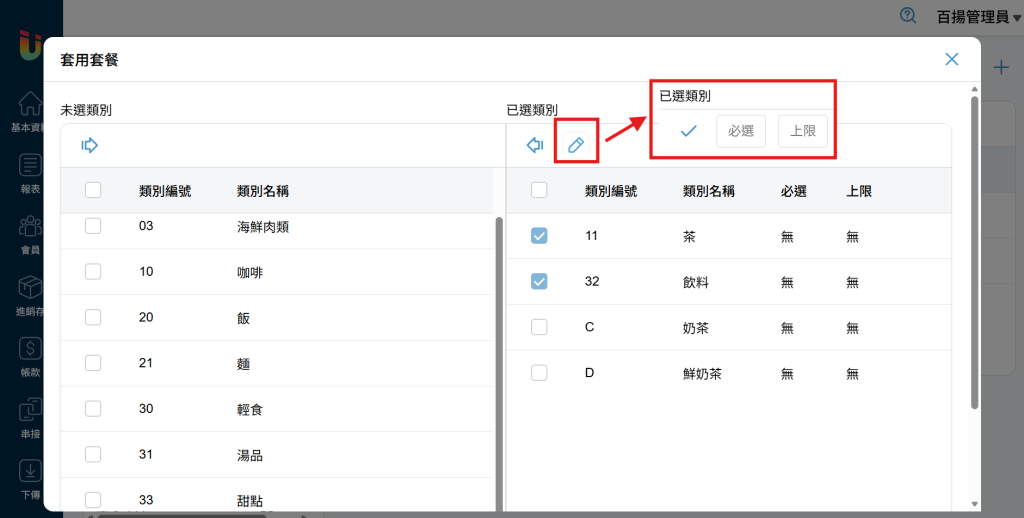The height and width of the screenshot is (518, 1024).
Task: Click the blue checkmark confirm icon
Action: [x=688, y=131]
